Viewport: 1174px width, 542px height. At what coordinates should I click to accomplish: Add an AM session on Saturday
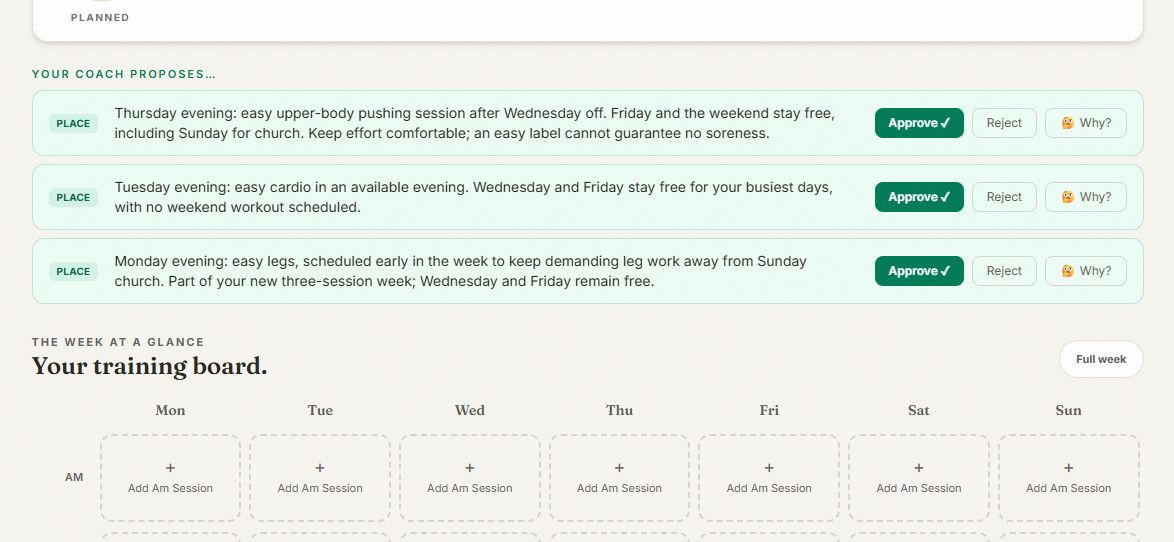coord(919,478)
